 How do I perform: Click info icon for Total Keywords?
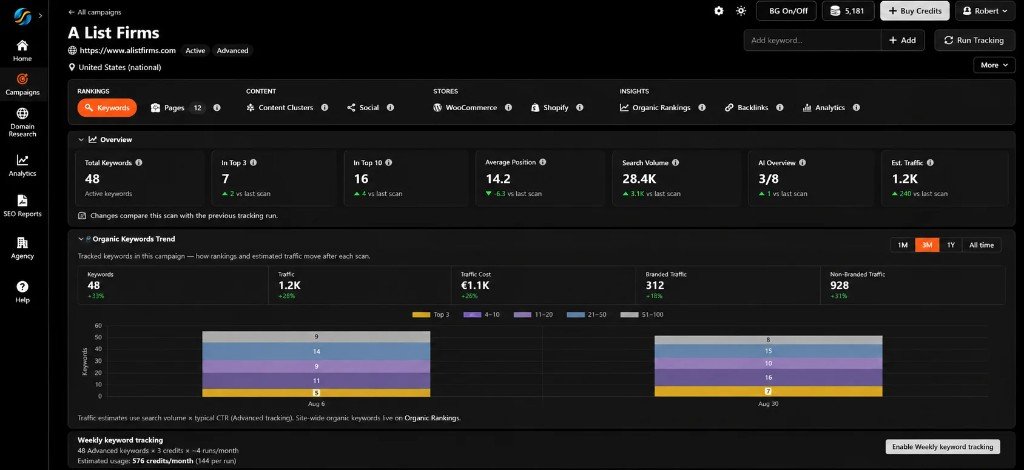tap(138, 163)
